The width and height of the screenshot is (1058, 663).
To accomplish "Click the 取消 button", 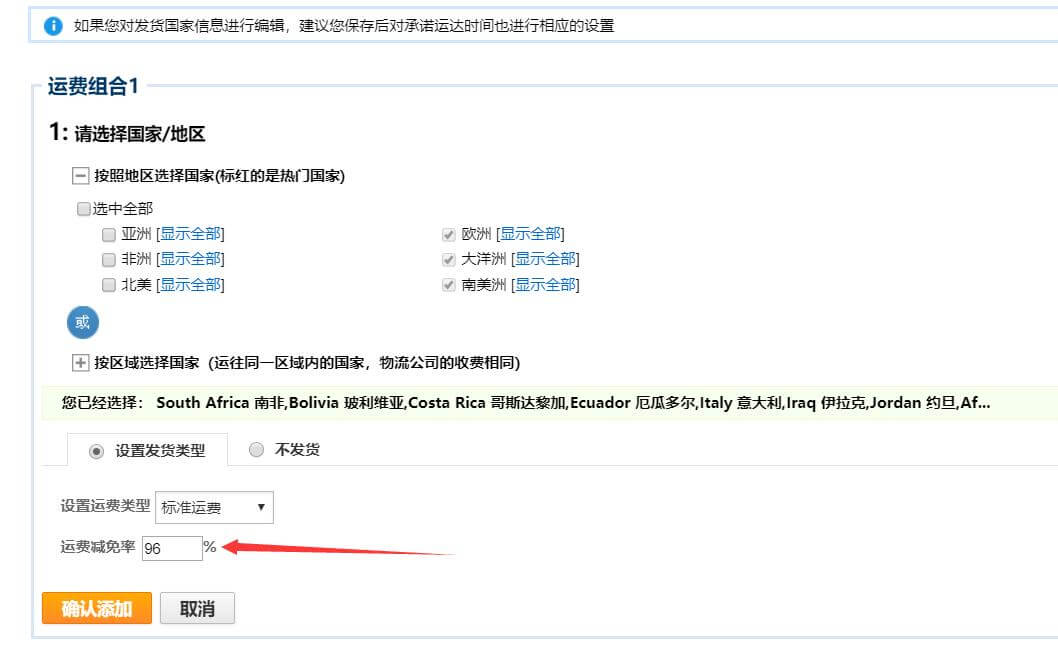I will point(197,608).
